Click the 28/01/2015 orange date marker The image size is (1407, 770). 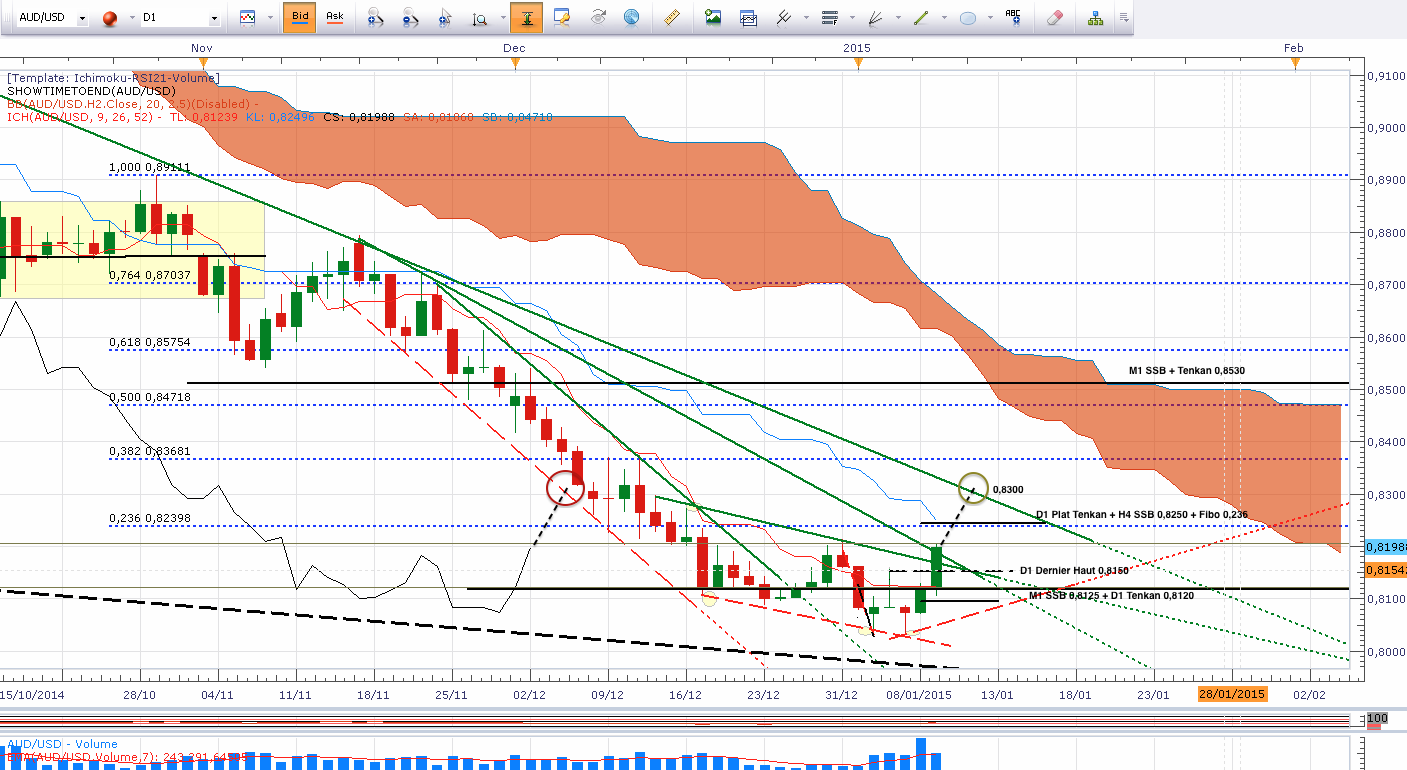coord(1232,694)
